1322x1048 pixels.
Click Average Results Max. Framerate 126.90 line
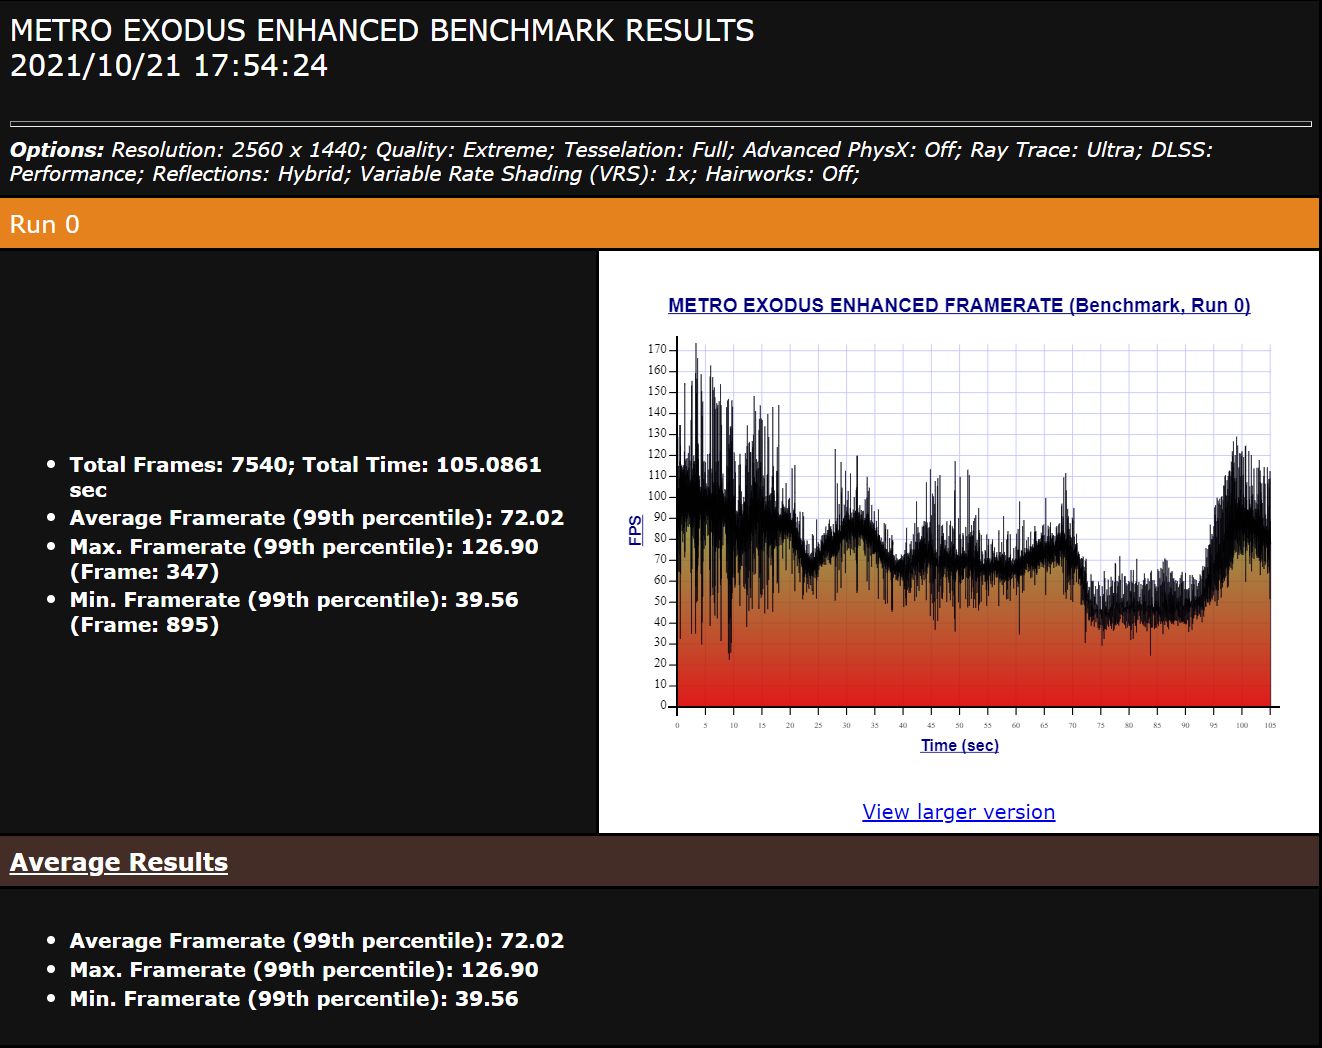pos(304,970)
